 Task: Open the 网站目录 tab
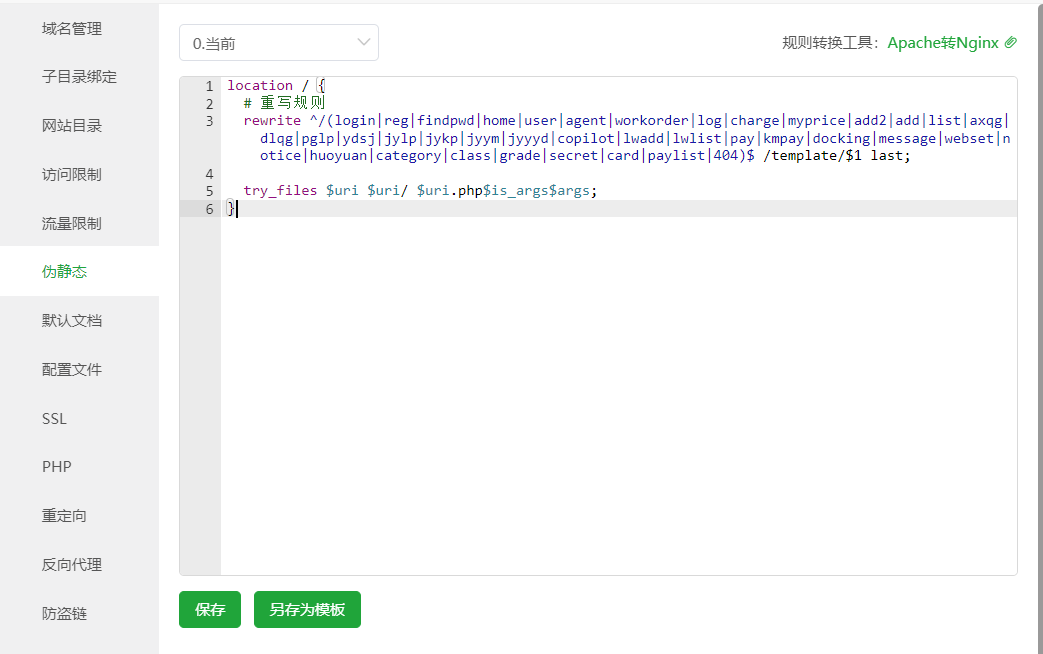72,126
